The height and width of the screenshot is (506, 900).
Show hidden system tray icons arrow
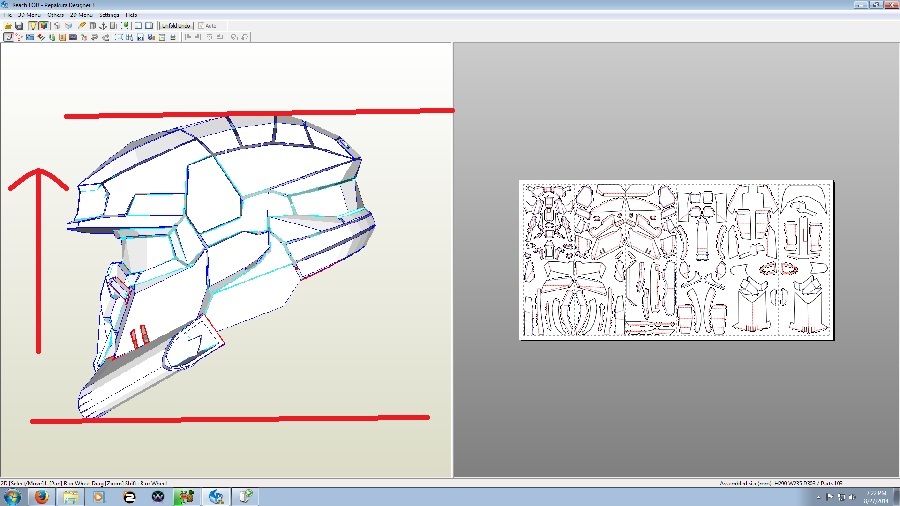818,497
